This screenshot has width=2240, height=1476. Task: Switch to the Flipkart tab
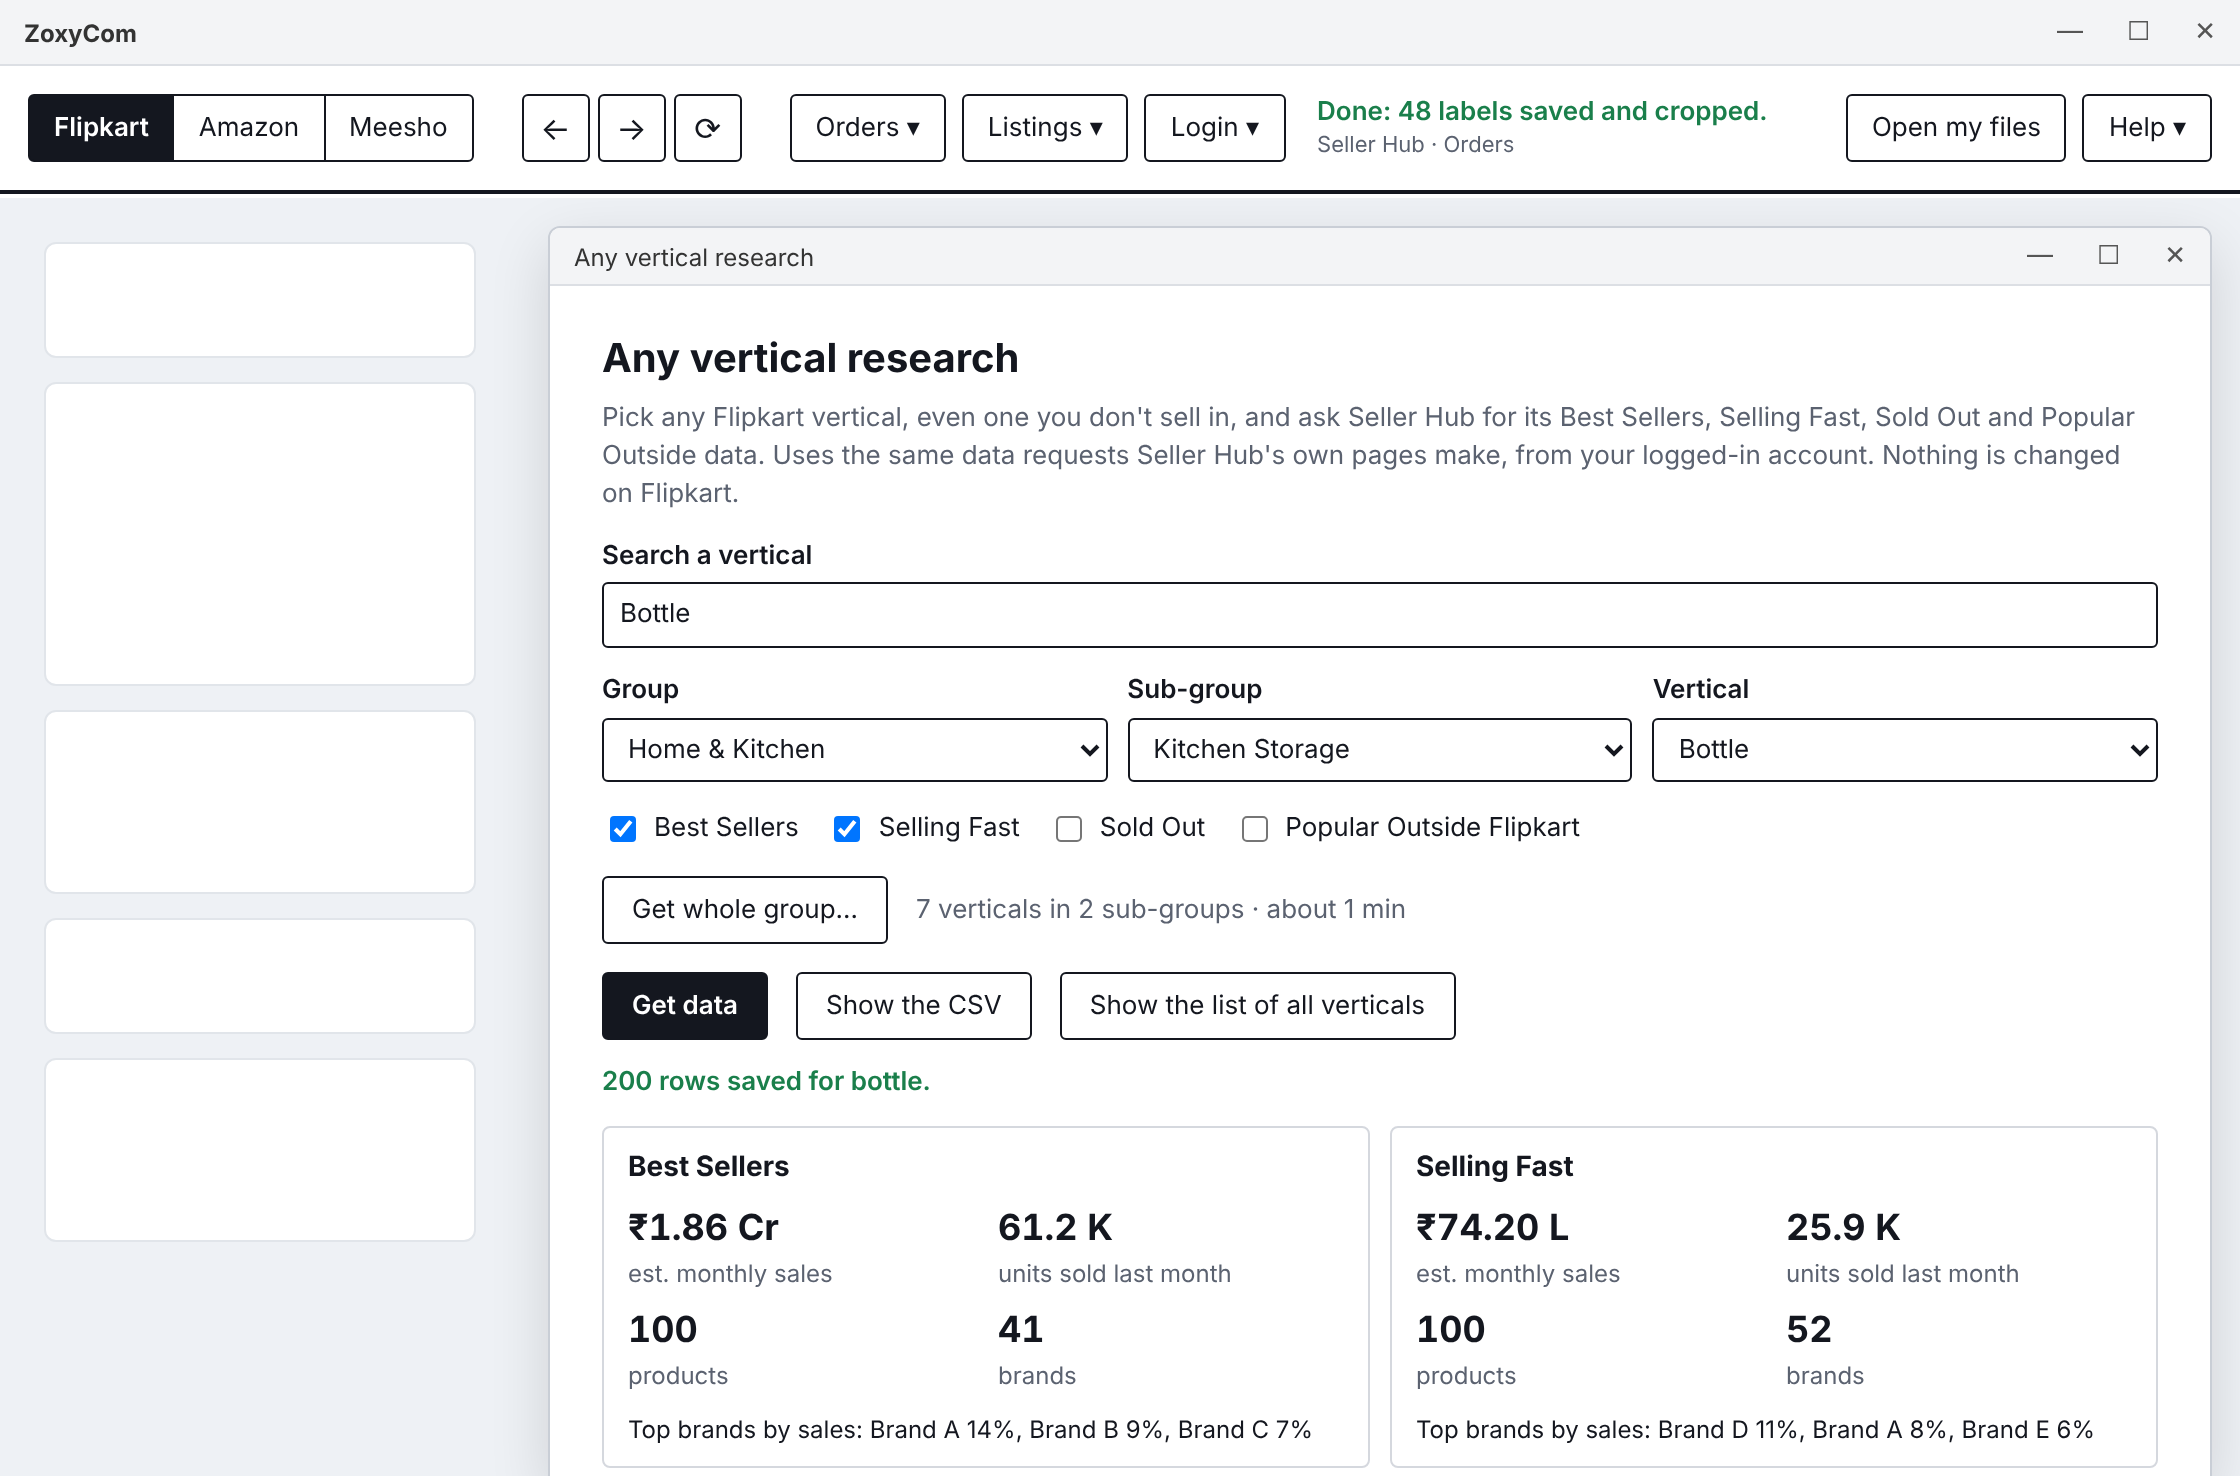coord(101,128)
